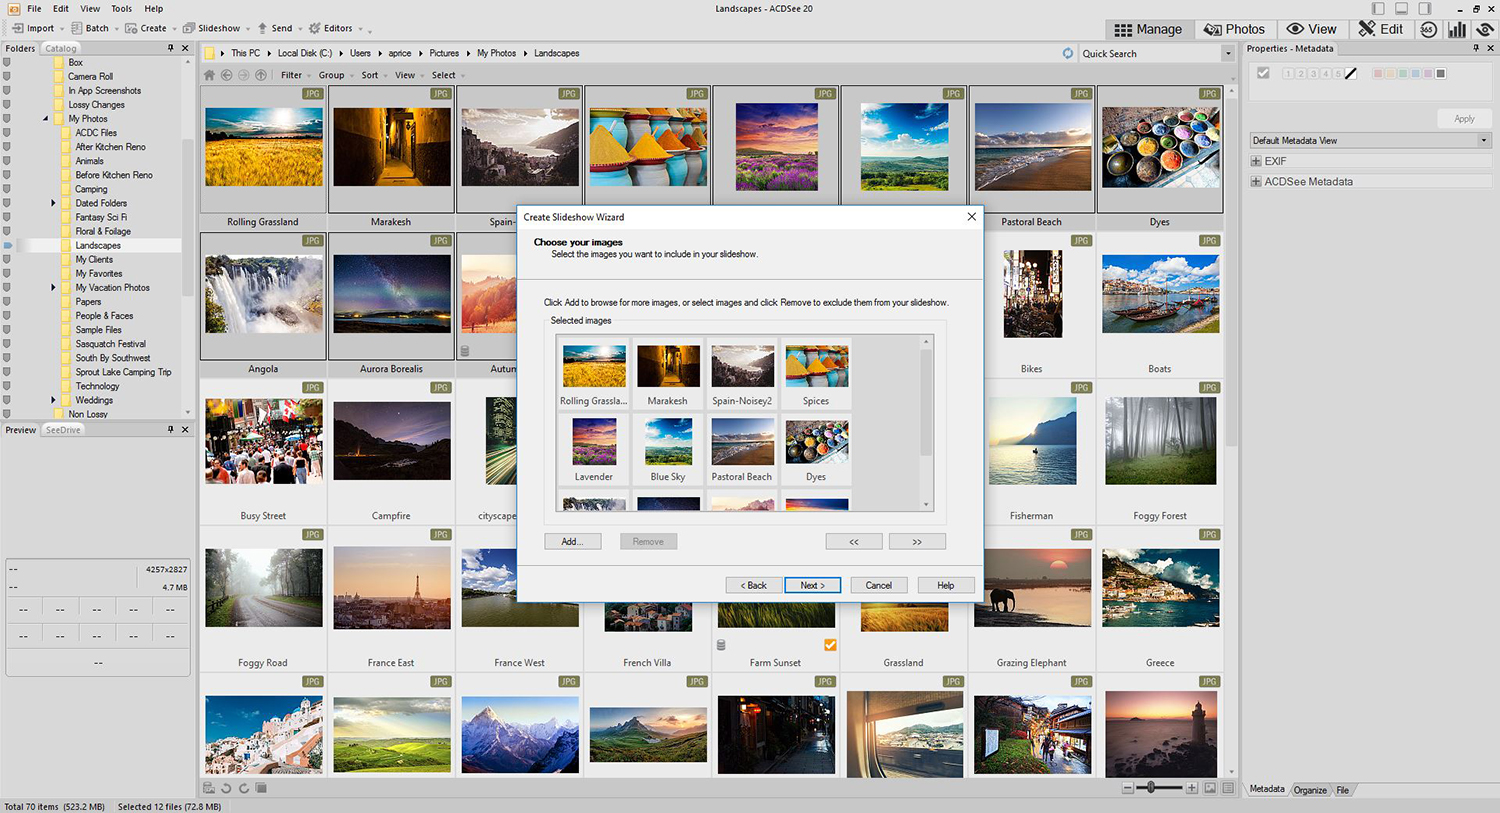Screen dimensions: 1500x813
Task: Switch to the Catalog tab
Action: click(x=60, y=48)
